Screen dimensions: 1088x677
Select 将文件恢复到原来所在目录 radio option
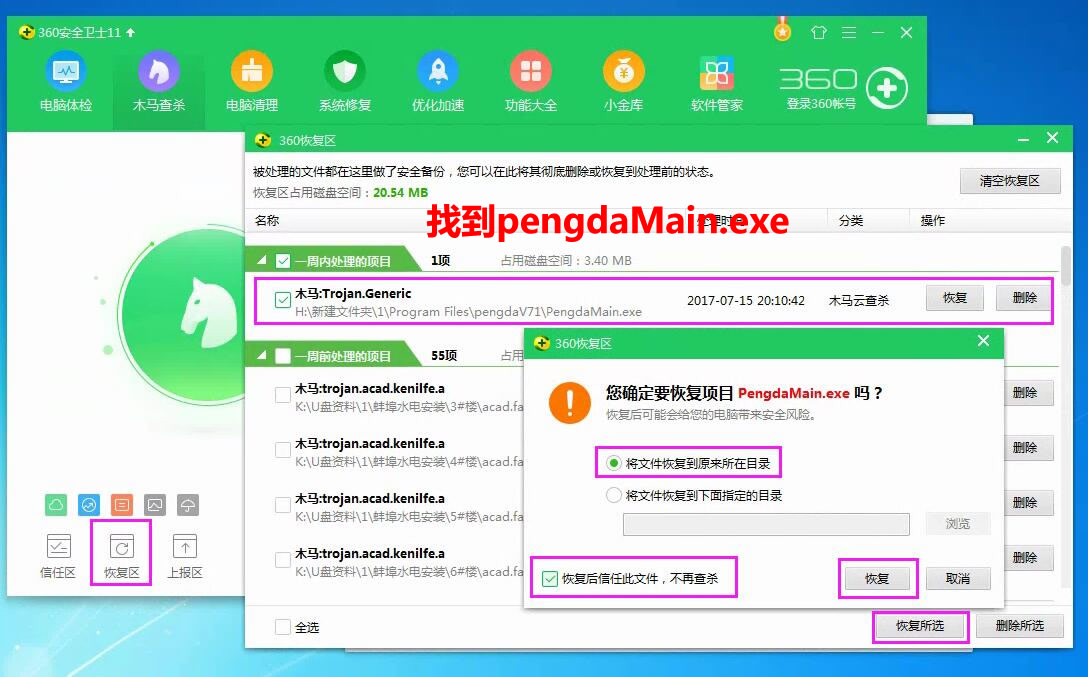(613, 463)
